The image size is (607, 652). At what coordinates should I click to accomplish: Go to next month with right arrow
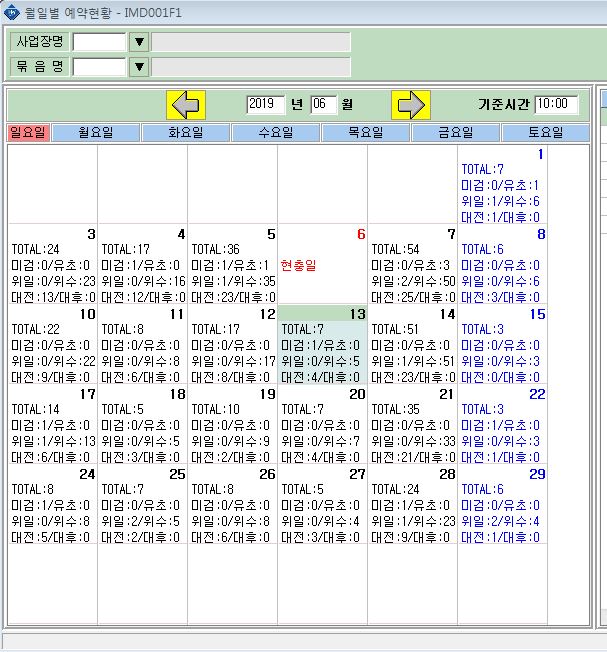[411, 105]
